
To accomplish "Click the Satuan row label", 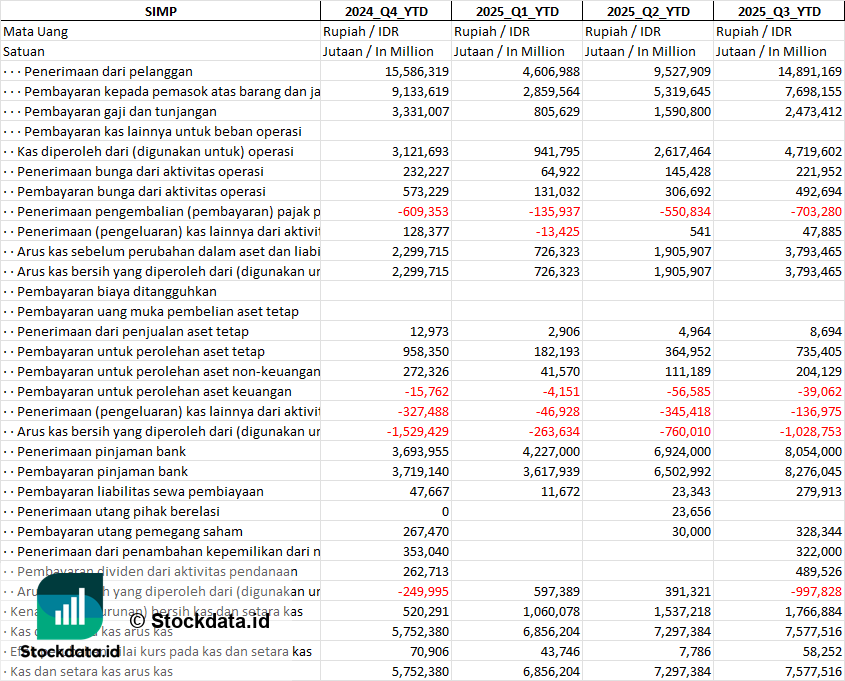I will [x=24, y=52].
